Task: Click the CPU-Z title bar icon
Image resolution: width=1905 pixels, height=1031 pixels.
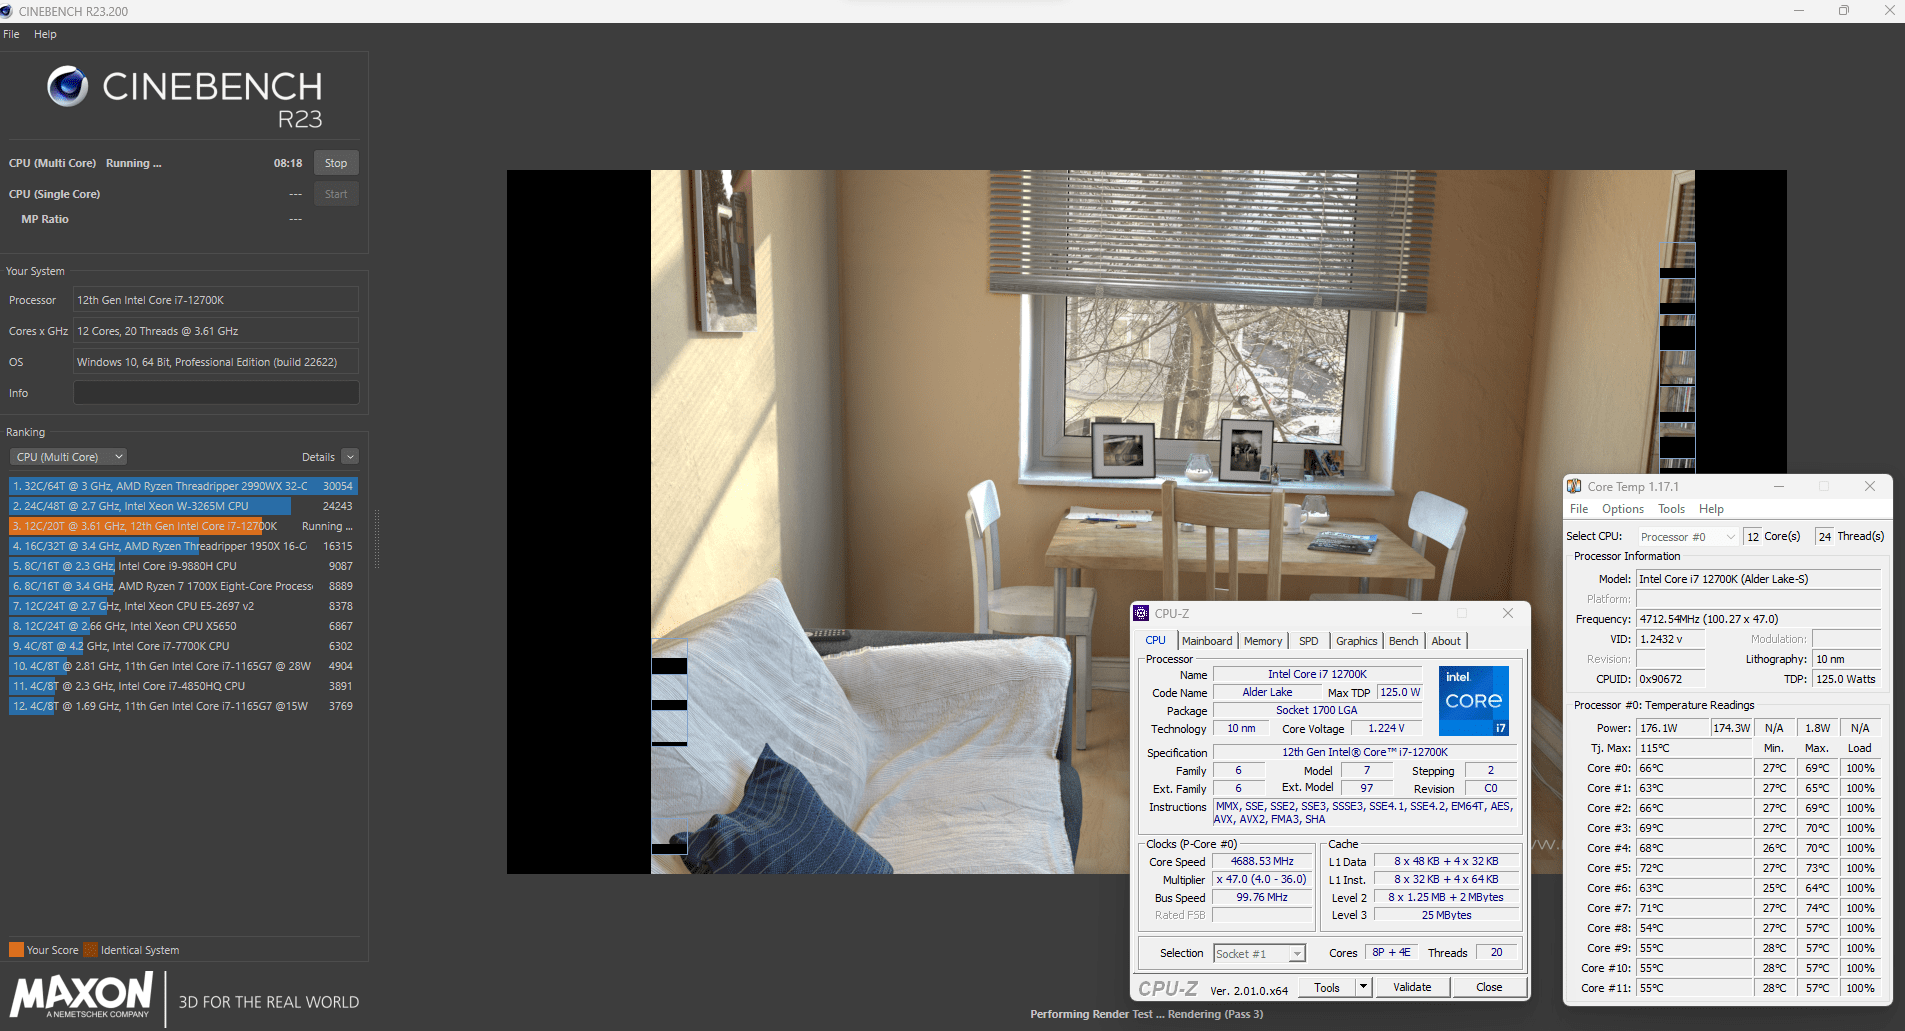Action: pos(1141,613)
